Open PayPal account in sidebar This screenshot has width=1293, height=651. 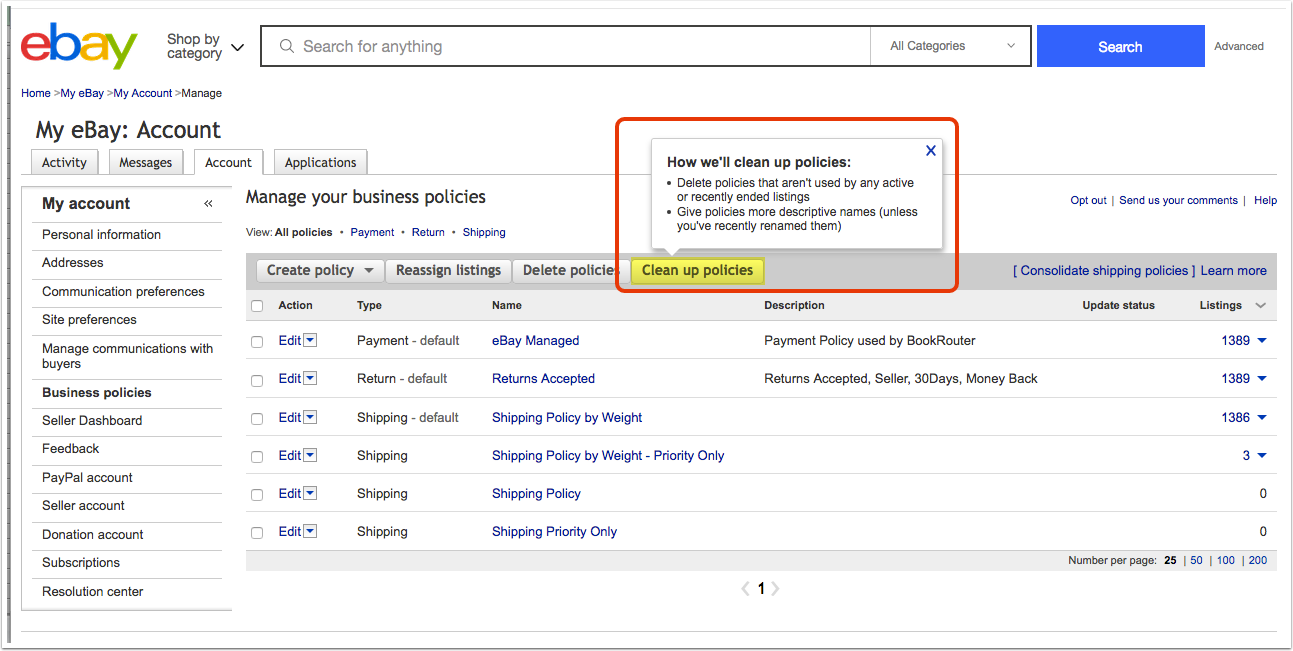87,477
